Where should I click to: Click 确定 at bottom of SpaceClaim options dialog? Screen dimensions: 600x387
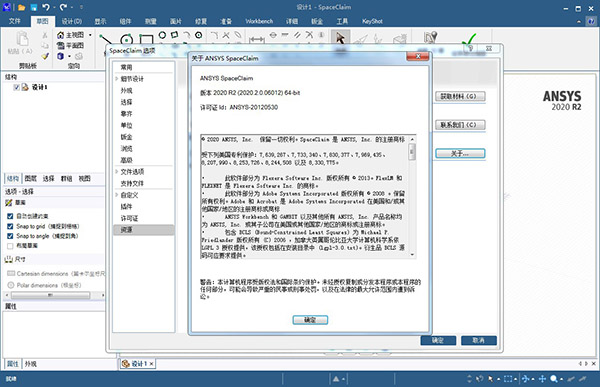(x=438, y=340)
